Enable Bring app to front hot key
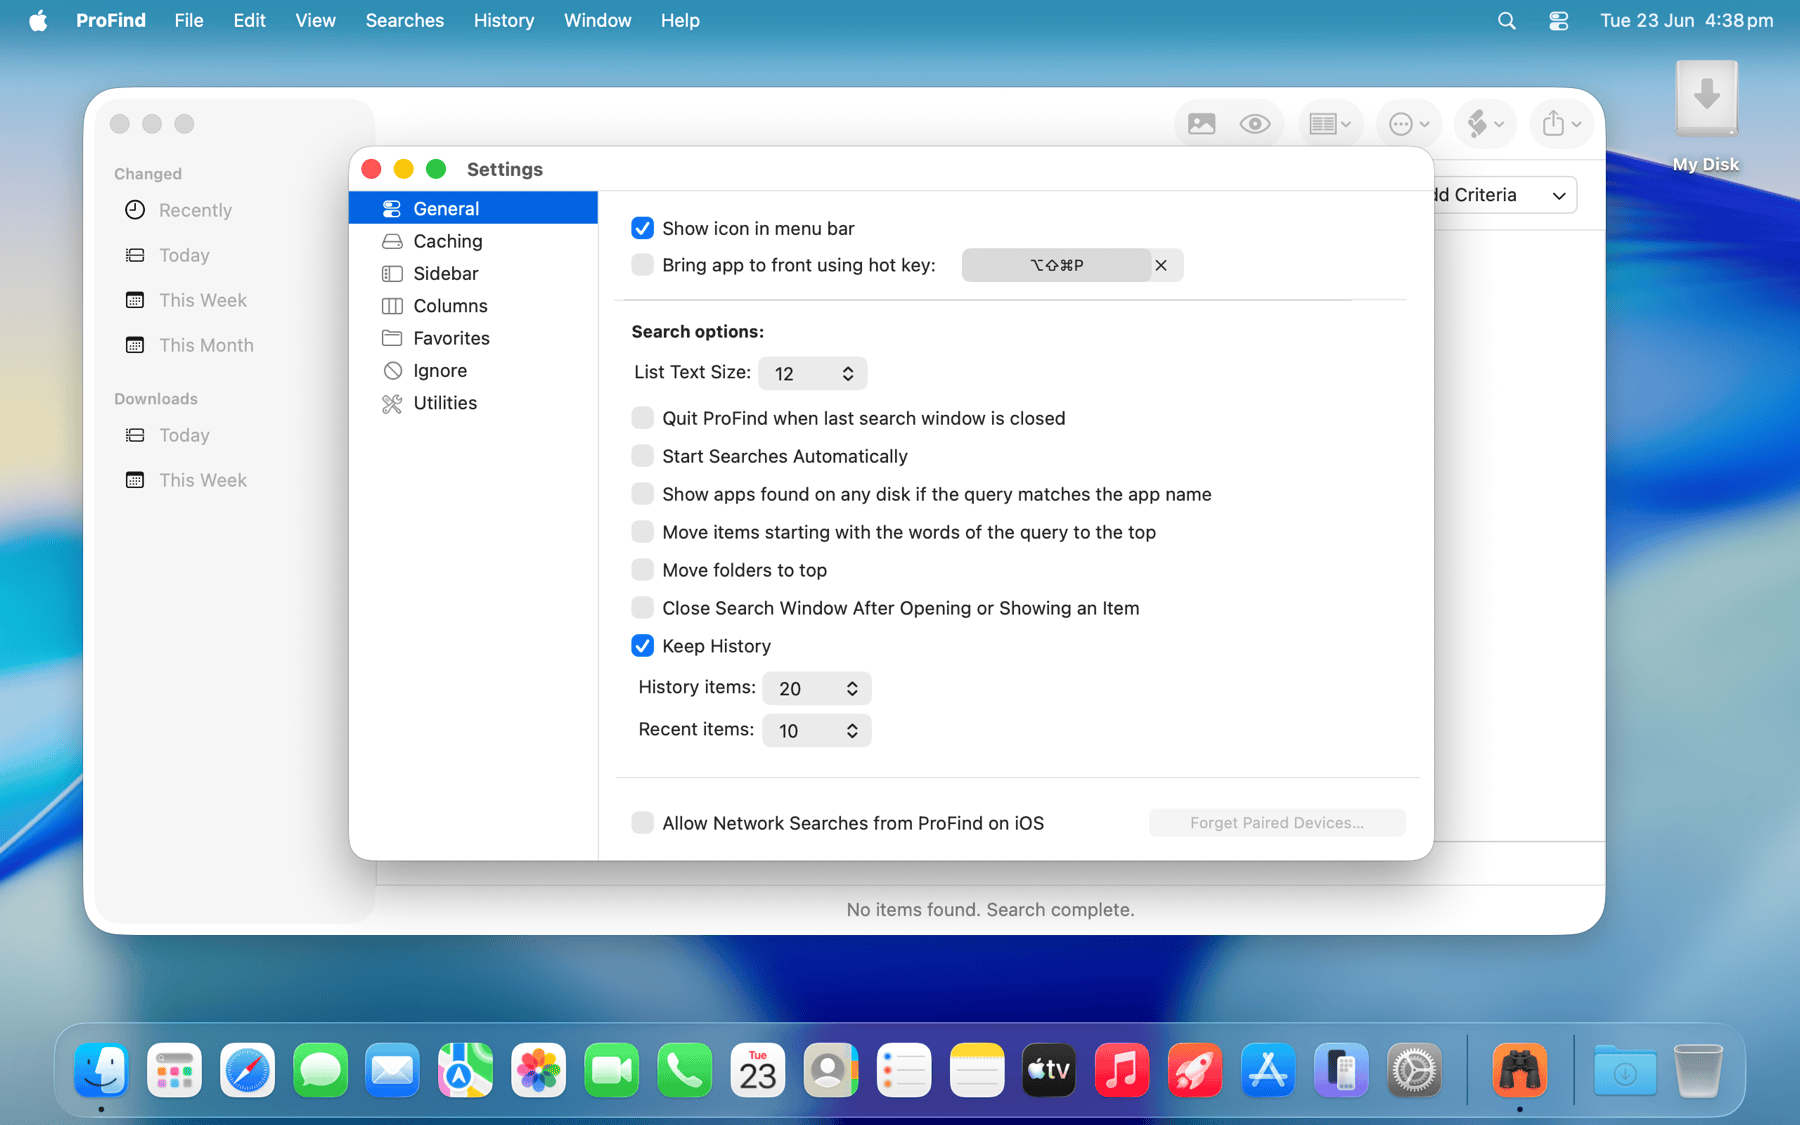1800x1125 pixels. coord(642,265)
